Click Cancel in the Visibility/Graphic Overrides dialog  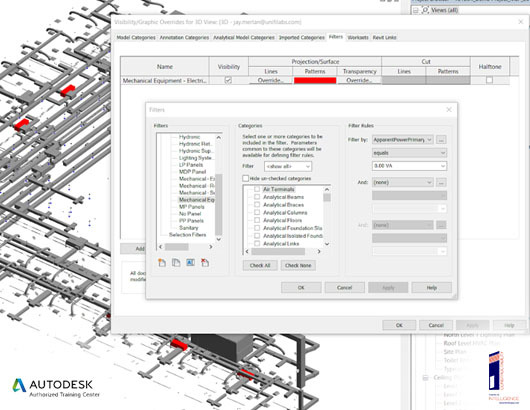point(436,325)
